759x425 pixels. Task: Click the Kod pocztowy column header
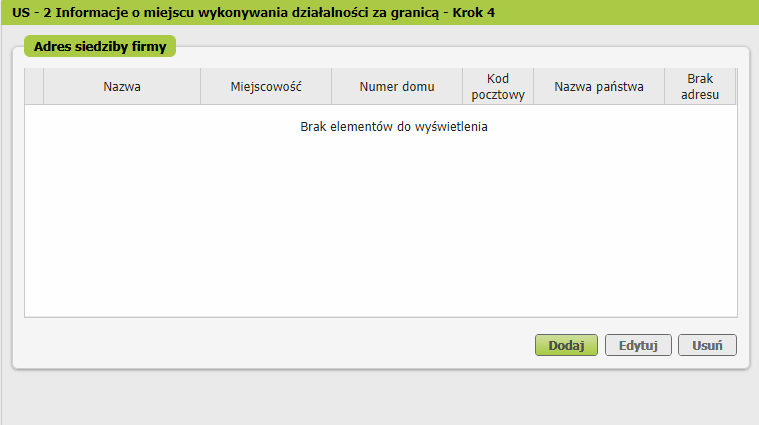click(498, 87)
